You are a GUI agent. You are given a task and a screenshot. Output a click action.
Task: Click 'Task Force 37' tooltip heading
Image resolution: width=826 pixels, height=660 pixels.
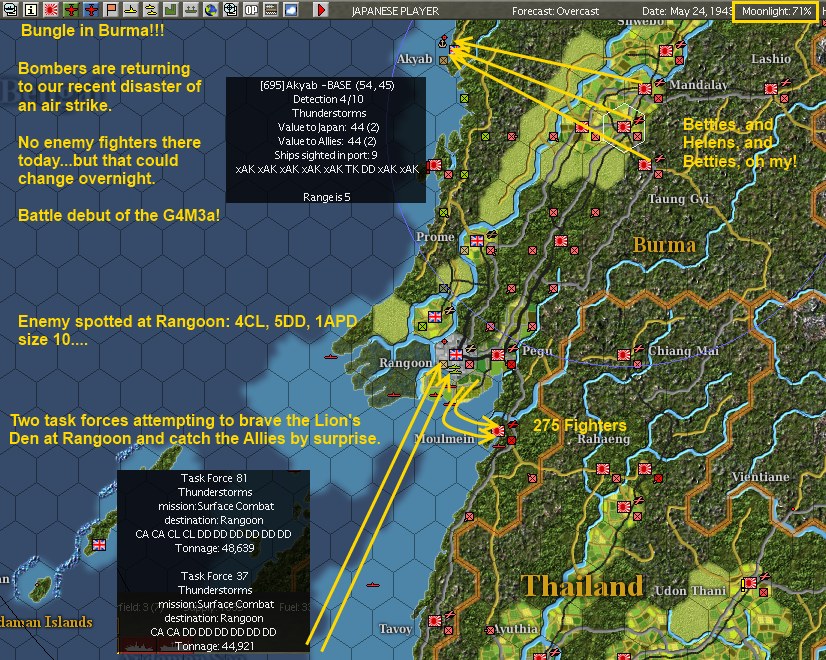214,576
